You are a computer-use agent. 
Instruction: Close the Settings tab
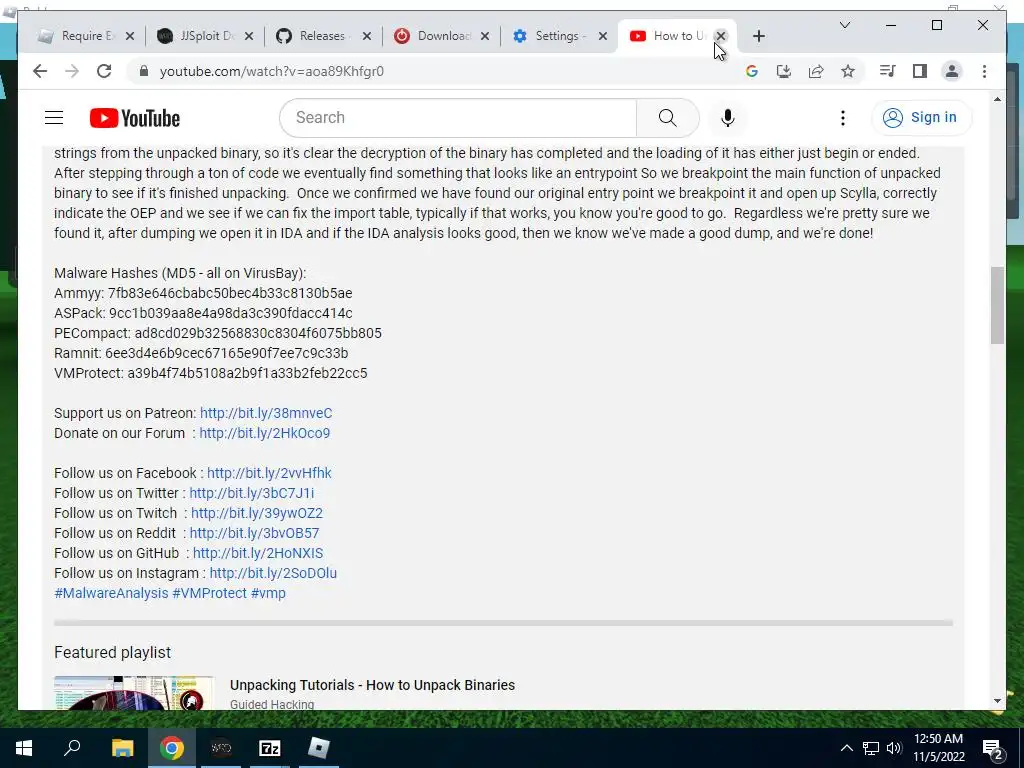click(603, 36)
